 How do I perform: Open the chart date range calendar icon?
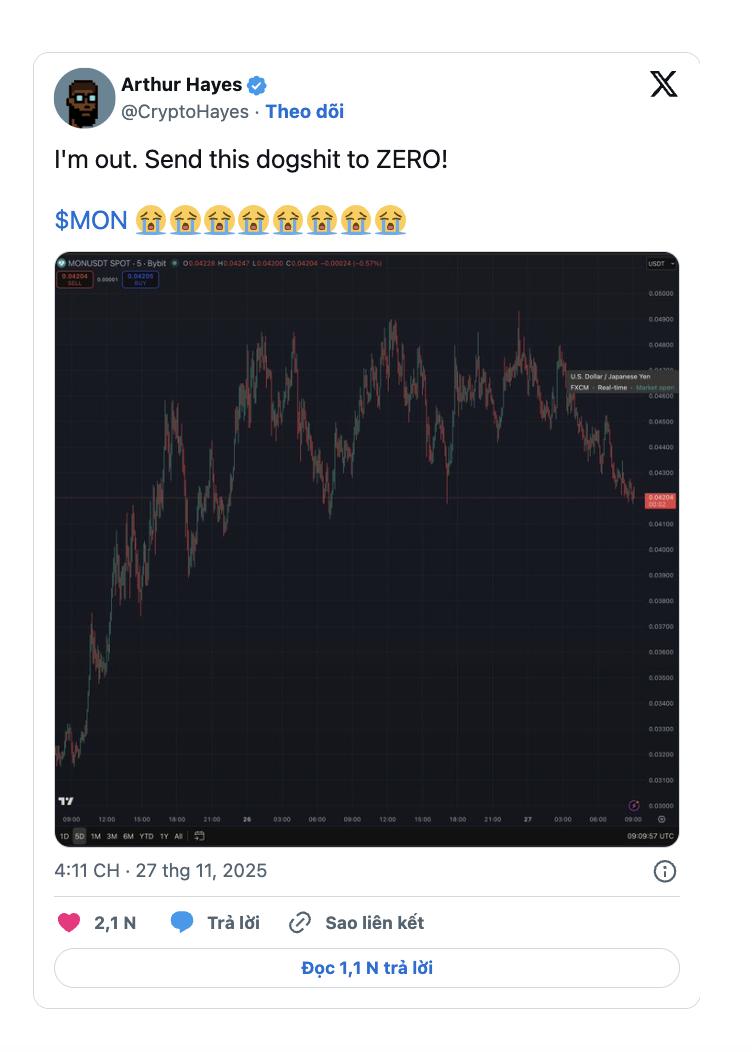[x=199, y=836]
